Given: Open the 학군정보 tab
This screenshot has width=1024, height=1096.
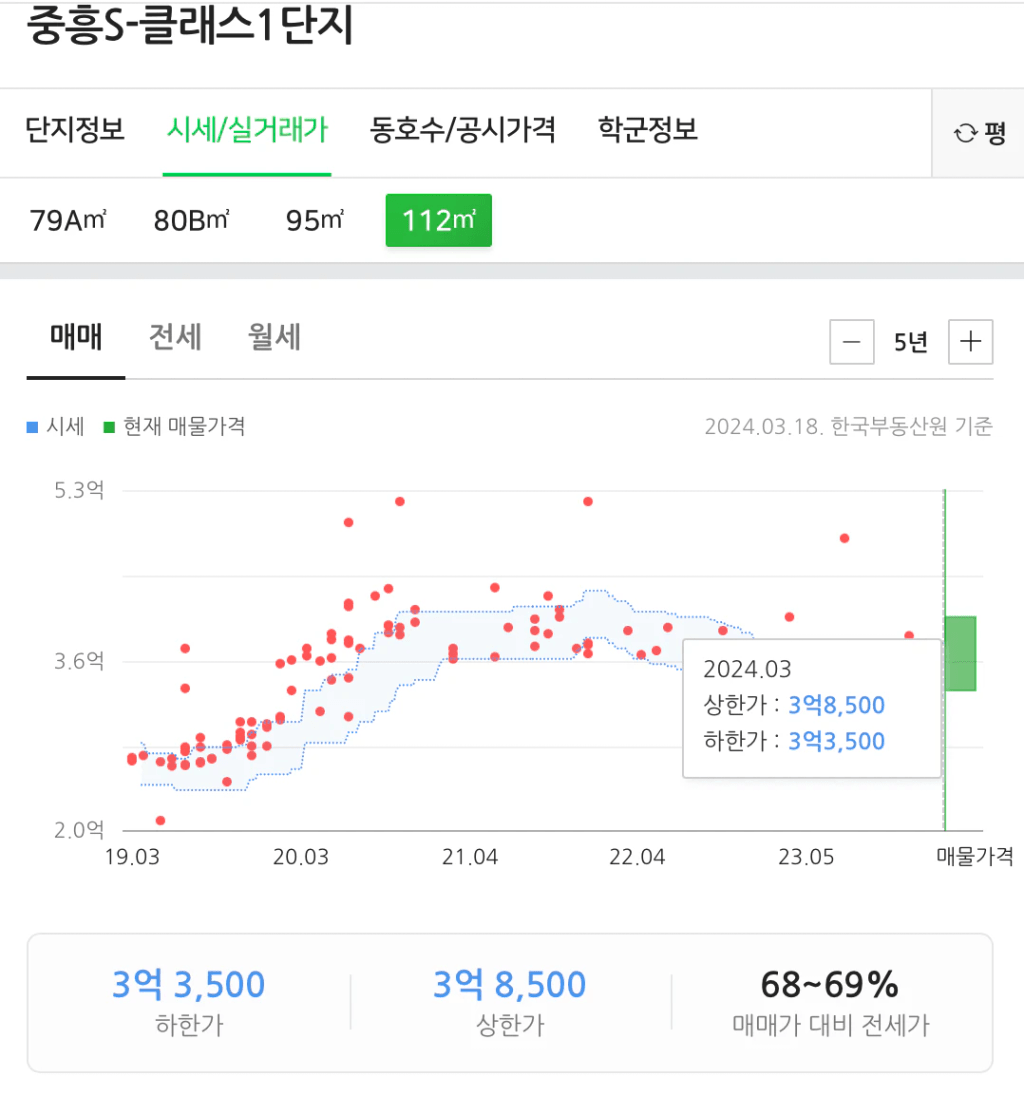Looking at the screenshot, I should click(647, 129).
